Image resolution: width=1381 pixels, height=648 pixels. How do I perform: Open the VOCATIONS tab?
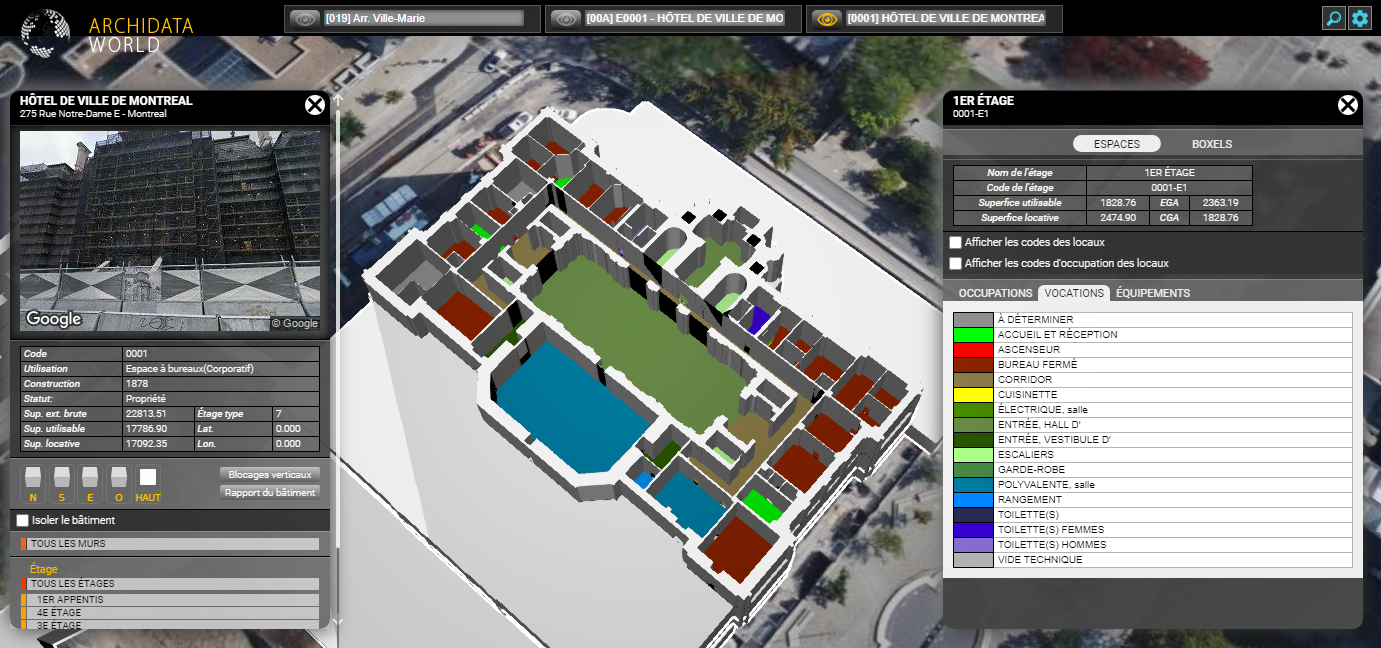pyautogui.click(x=1075, y=293)
